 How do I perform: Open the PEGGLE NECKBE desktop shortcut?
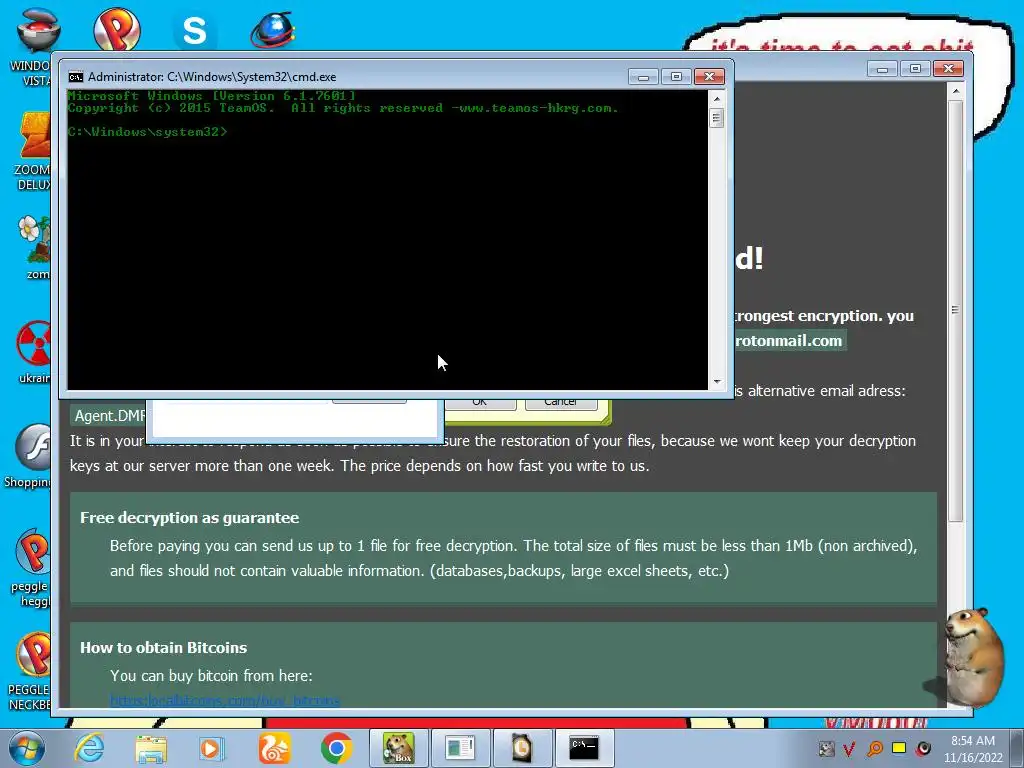point(31,671)
